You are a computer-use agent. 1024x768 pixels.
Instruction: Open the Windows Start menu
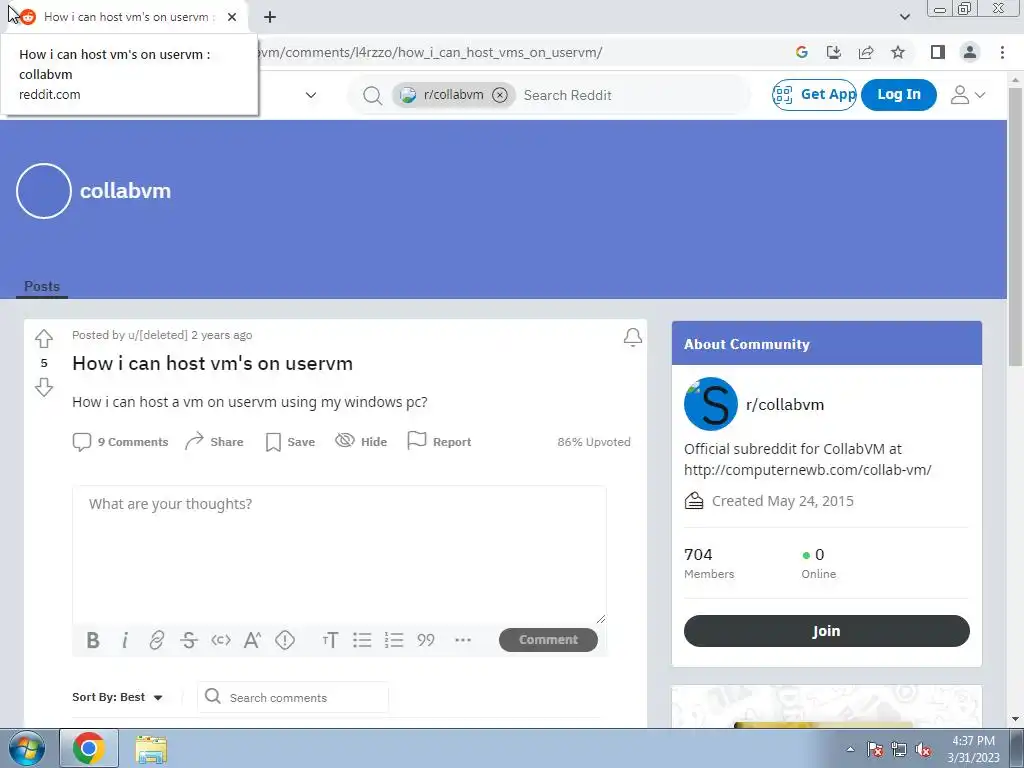(27, 748)
